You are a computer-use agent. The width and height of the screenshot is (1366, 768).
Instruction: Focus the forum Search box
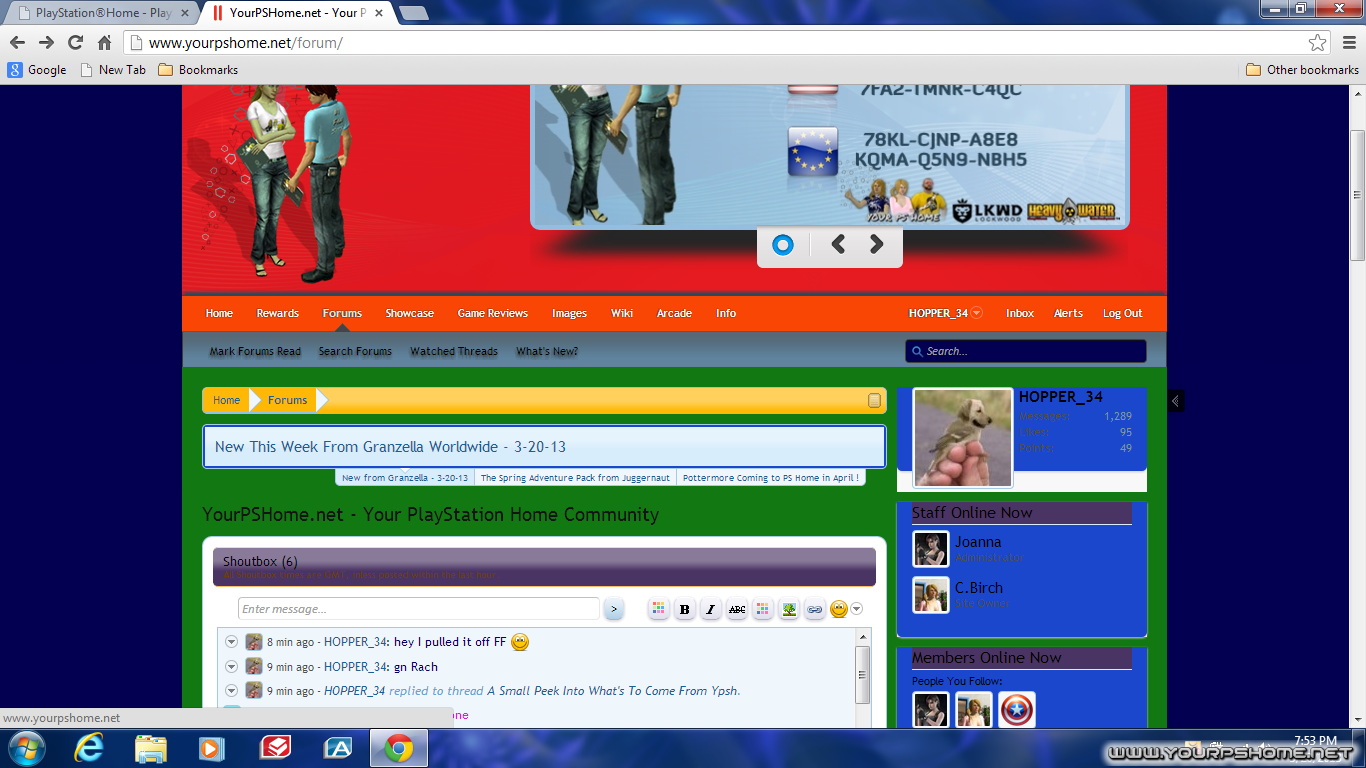[x=1025, y=351]
